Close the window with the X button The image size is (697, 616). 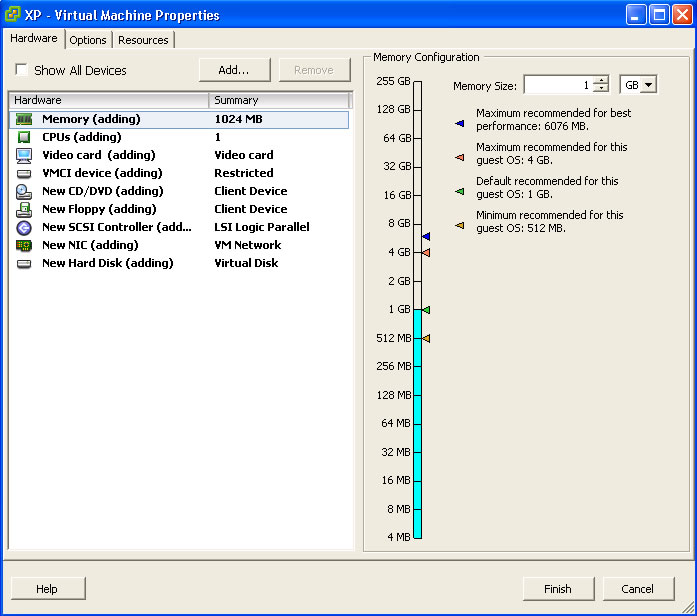click(682, 15)
